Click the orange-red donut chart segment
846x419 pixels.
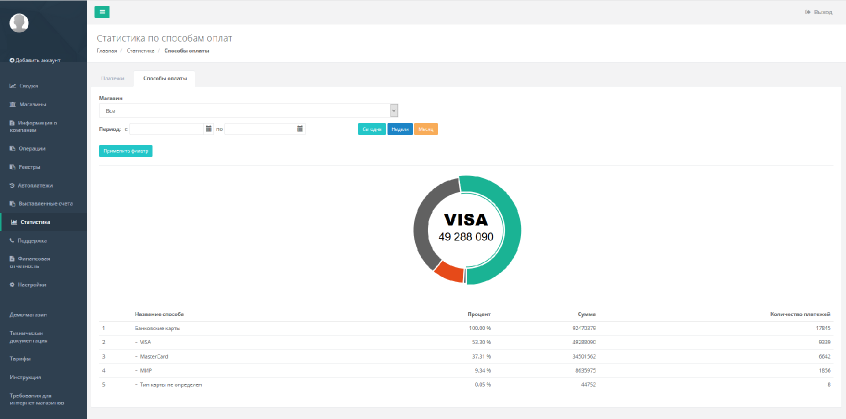(x=449, y=272)
